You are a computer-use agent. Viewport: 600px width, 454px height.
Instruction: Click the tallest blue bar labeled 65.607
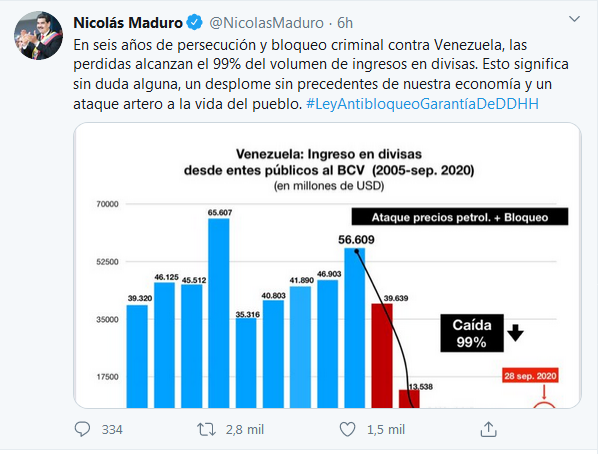(x=218, y=313)
